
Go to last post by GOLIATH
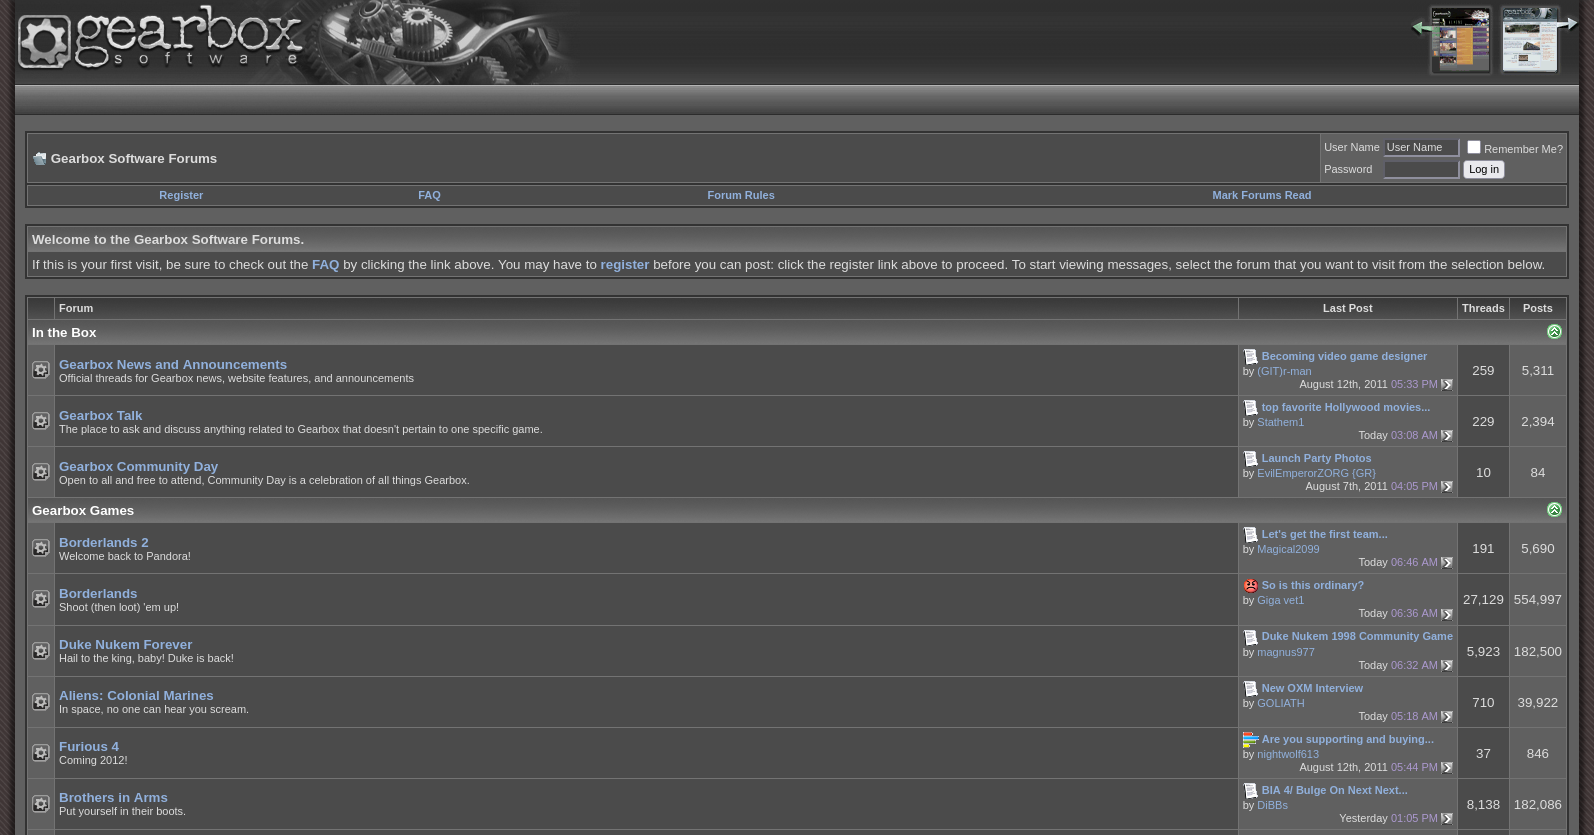tap(1447, 717)
